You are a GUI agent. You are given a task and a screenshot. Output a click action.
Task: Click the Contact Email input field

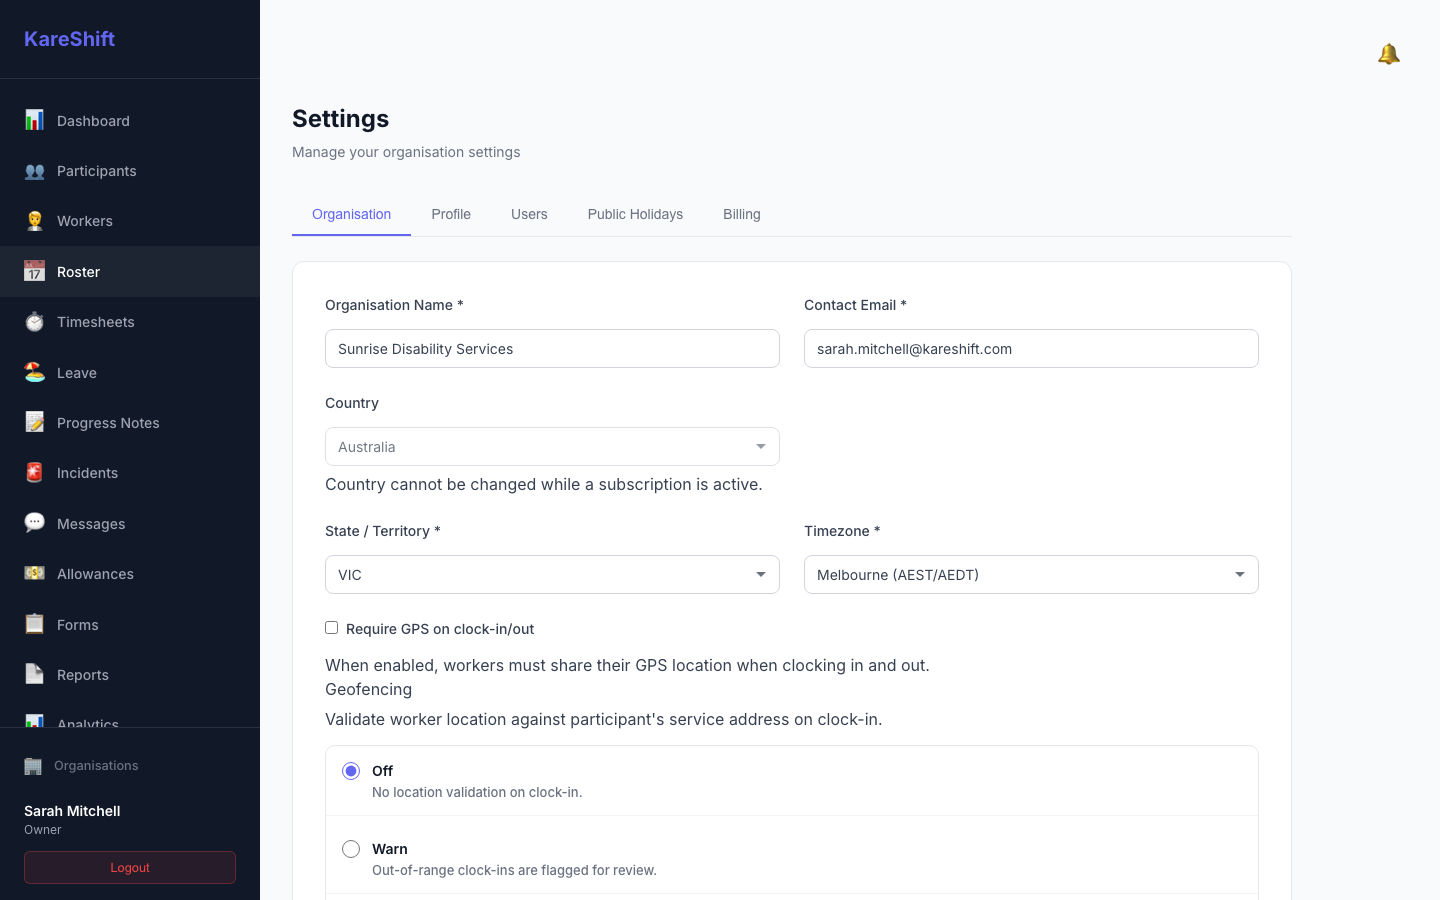coord(1031,349)
